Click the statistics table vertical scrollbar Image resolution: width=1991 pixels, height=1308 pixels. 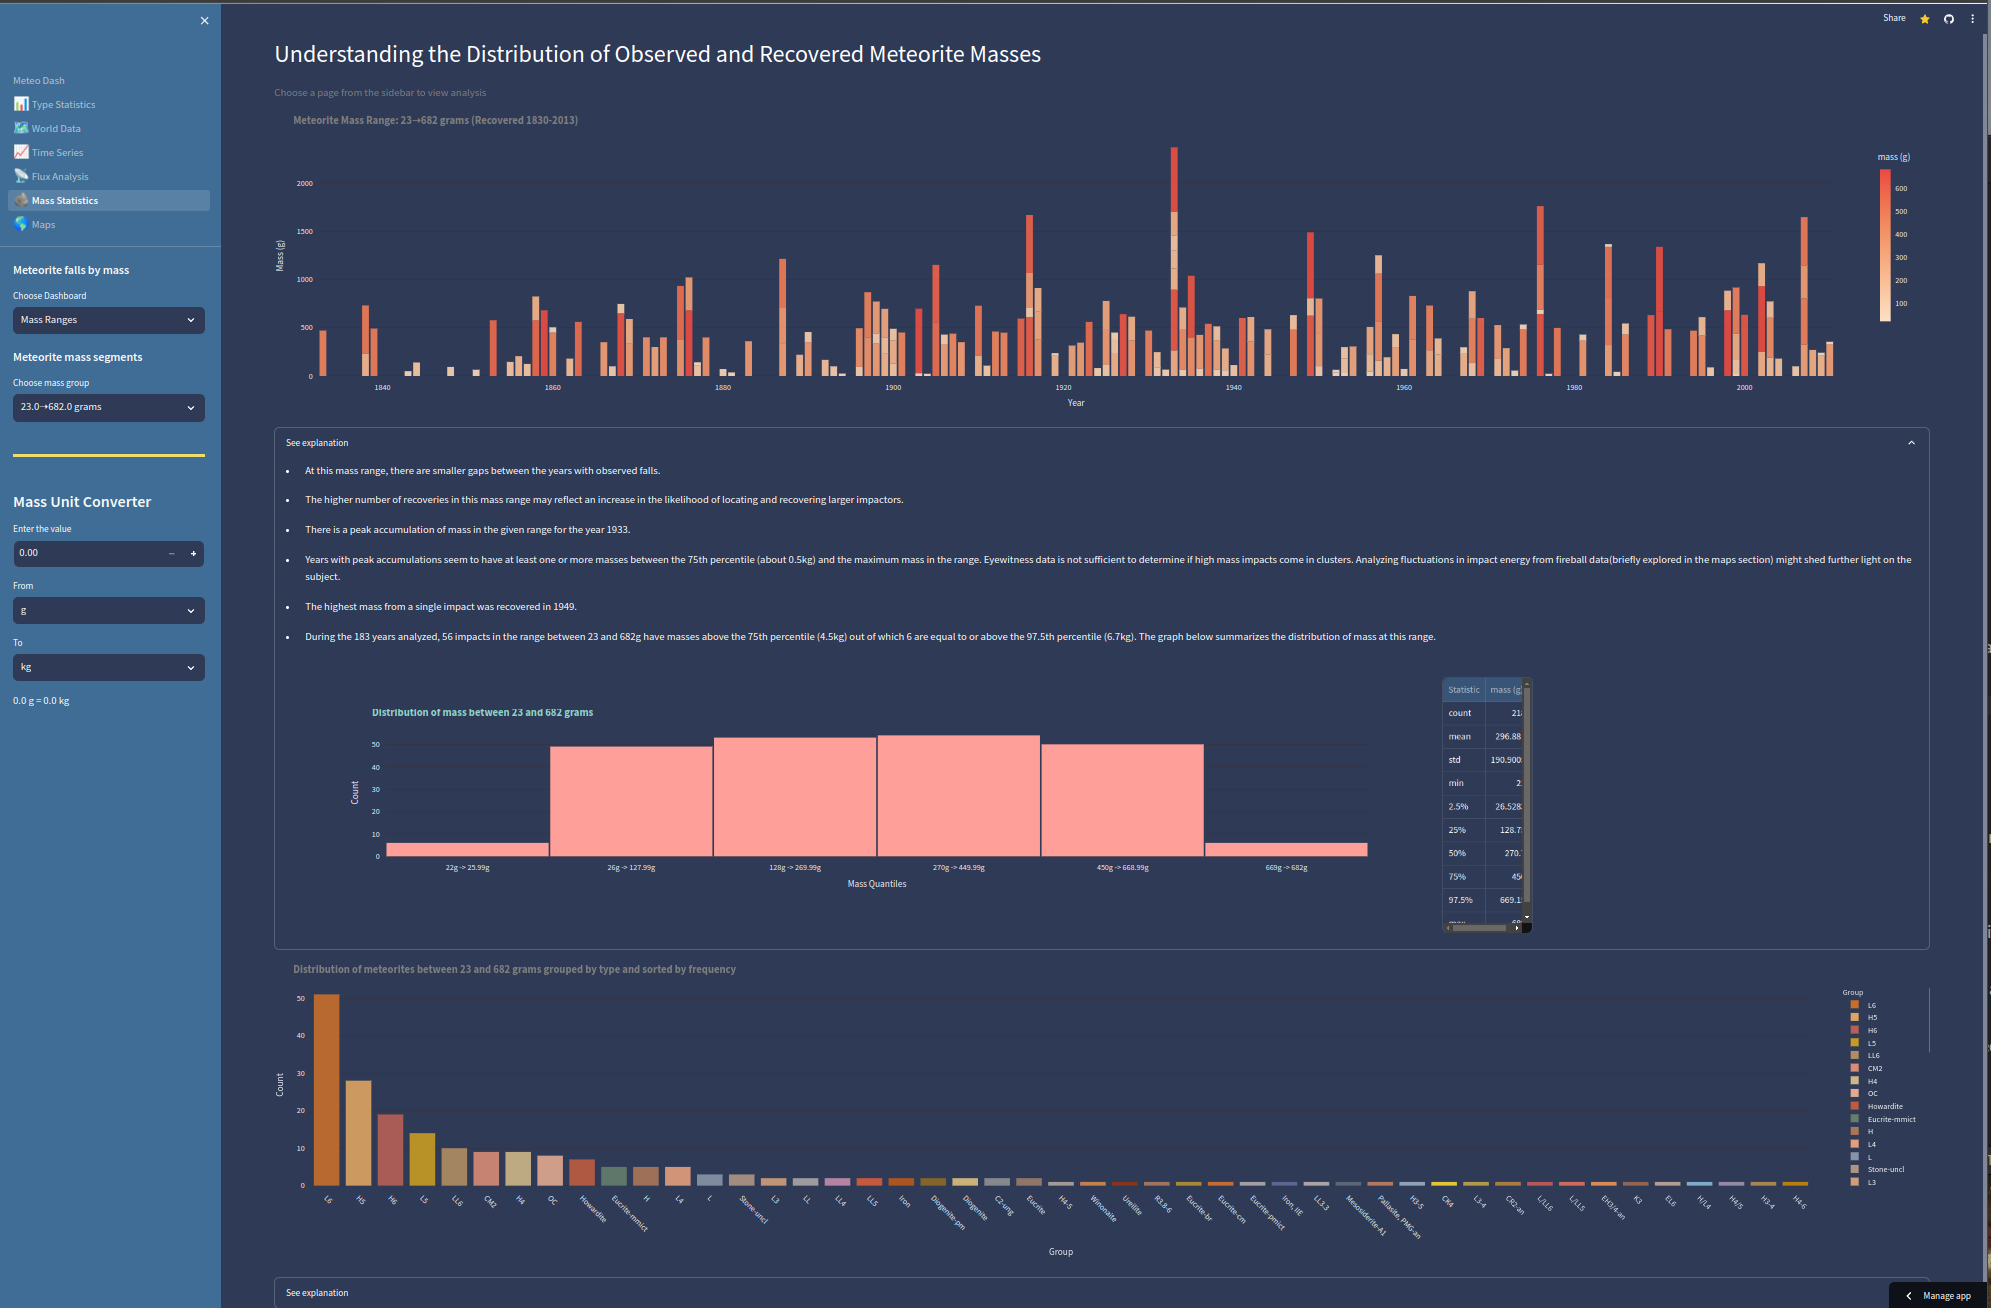tap(1527, 795)
